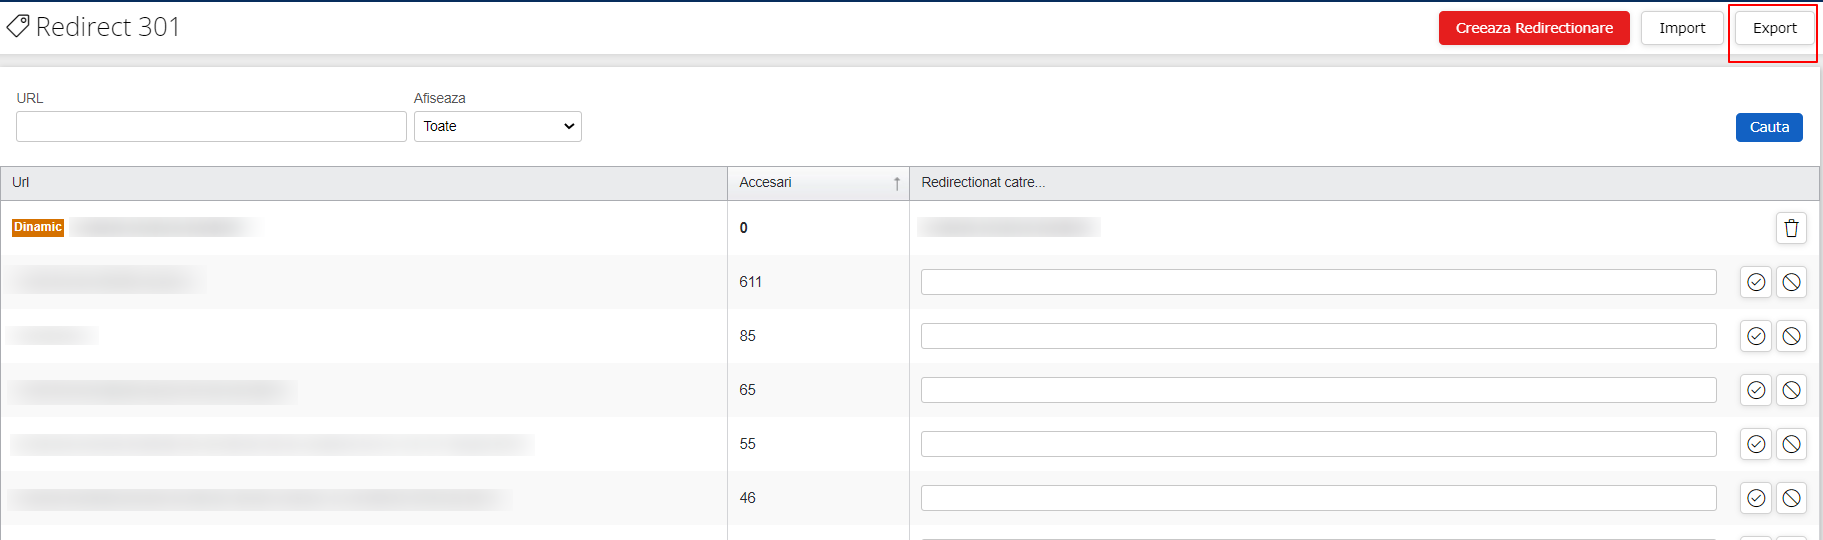This screenshot has height=540, width=1823.
Task: Confirm redirect for the 46 accesses row
Action: [x=1755, y=498]
